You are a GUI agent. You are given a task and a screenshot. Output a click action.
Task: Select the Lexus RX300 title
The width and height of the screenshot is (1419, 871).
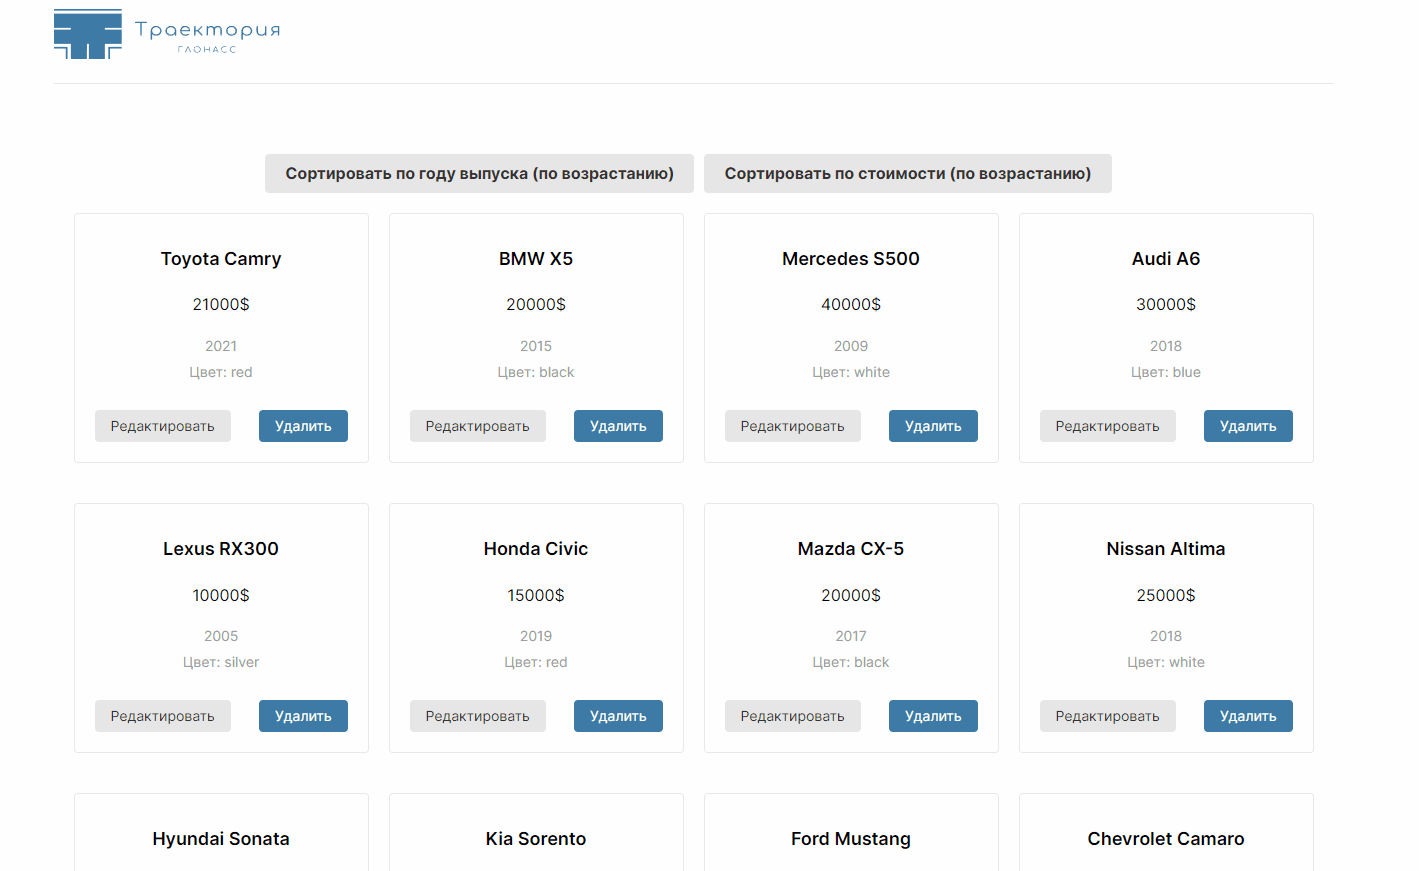click(x=221, y=549)
